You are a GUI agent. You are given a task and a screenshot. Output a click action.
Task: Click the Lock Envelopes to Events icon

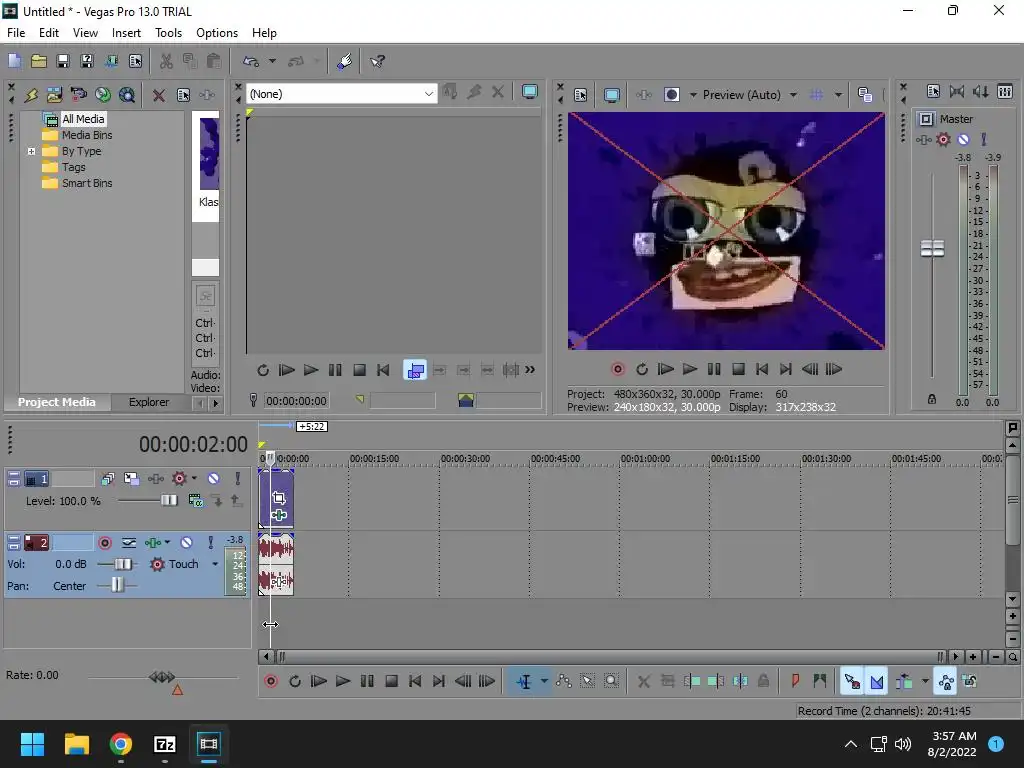pos(946,682)
